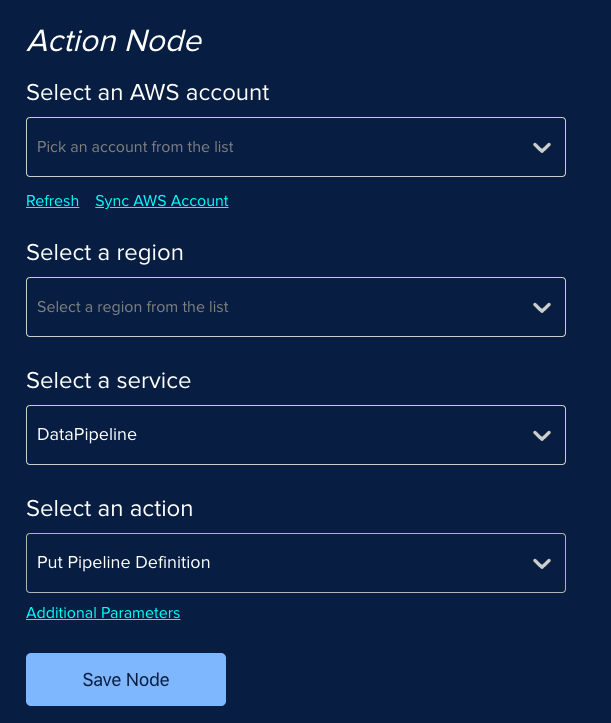
Task: Click the 'Select a region from the list' placeholder
Action: tap(133, 307)
